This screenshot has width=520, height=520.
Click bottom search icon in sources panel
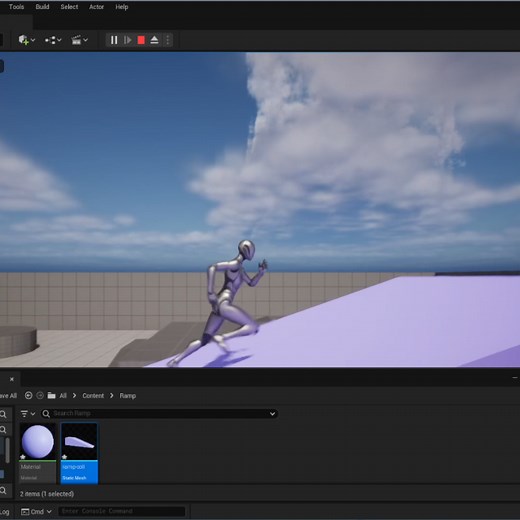pyautogui.click(x=3, y=490)
